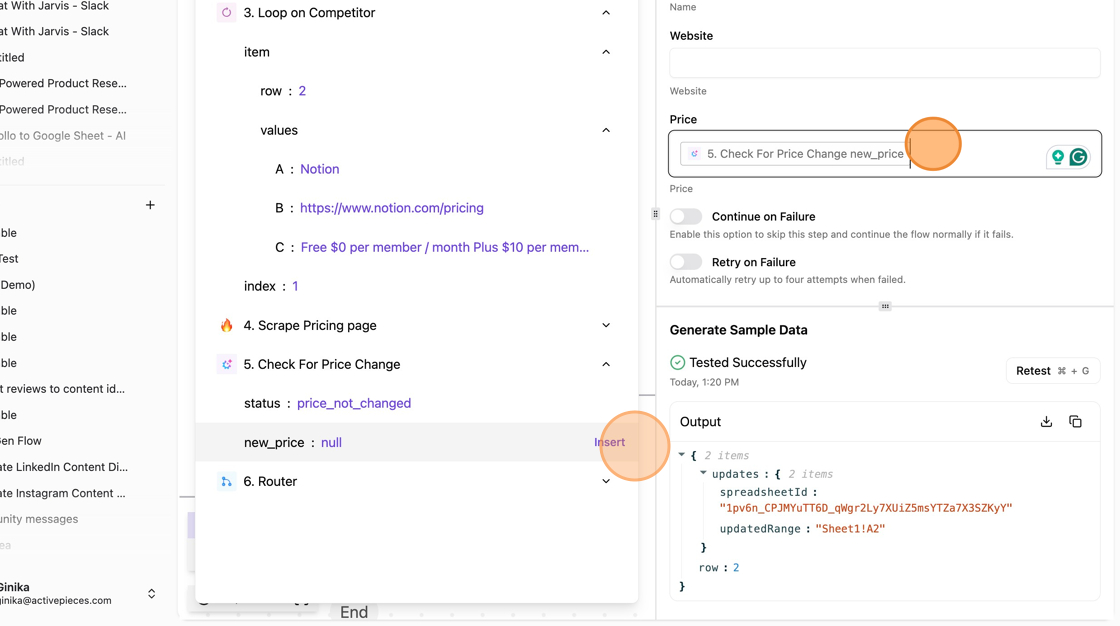The image size is (1120, 626).
Task: Expand the Router step
Action: click(606, 482)
